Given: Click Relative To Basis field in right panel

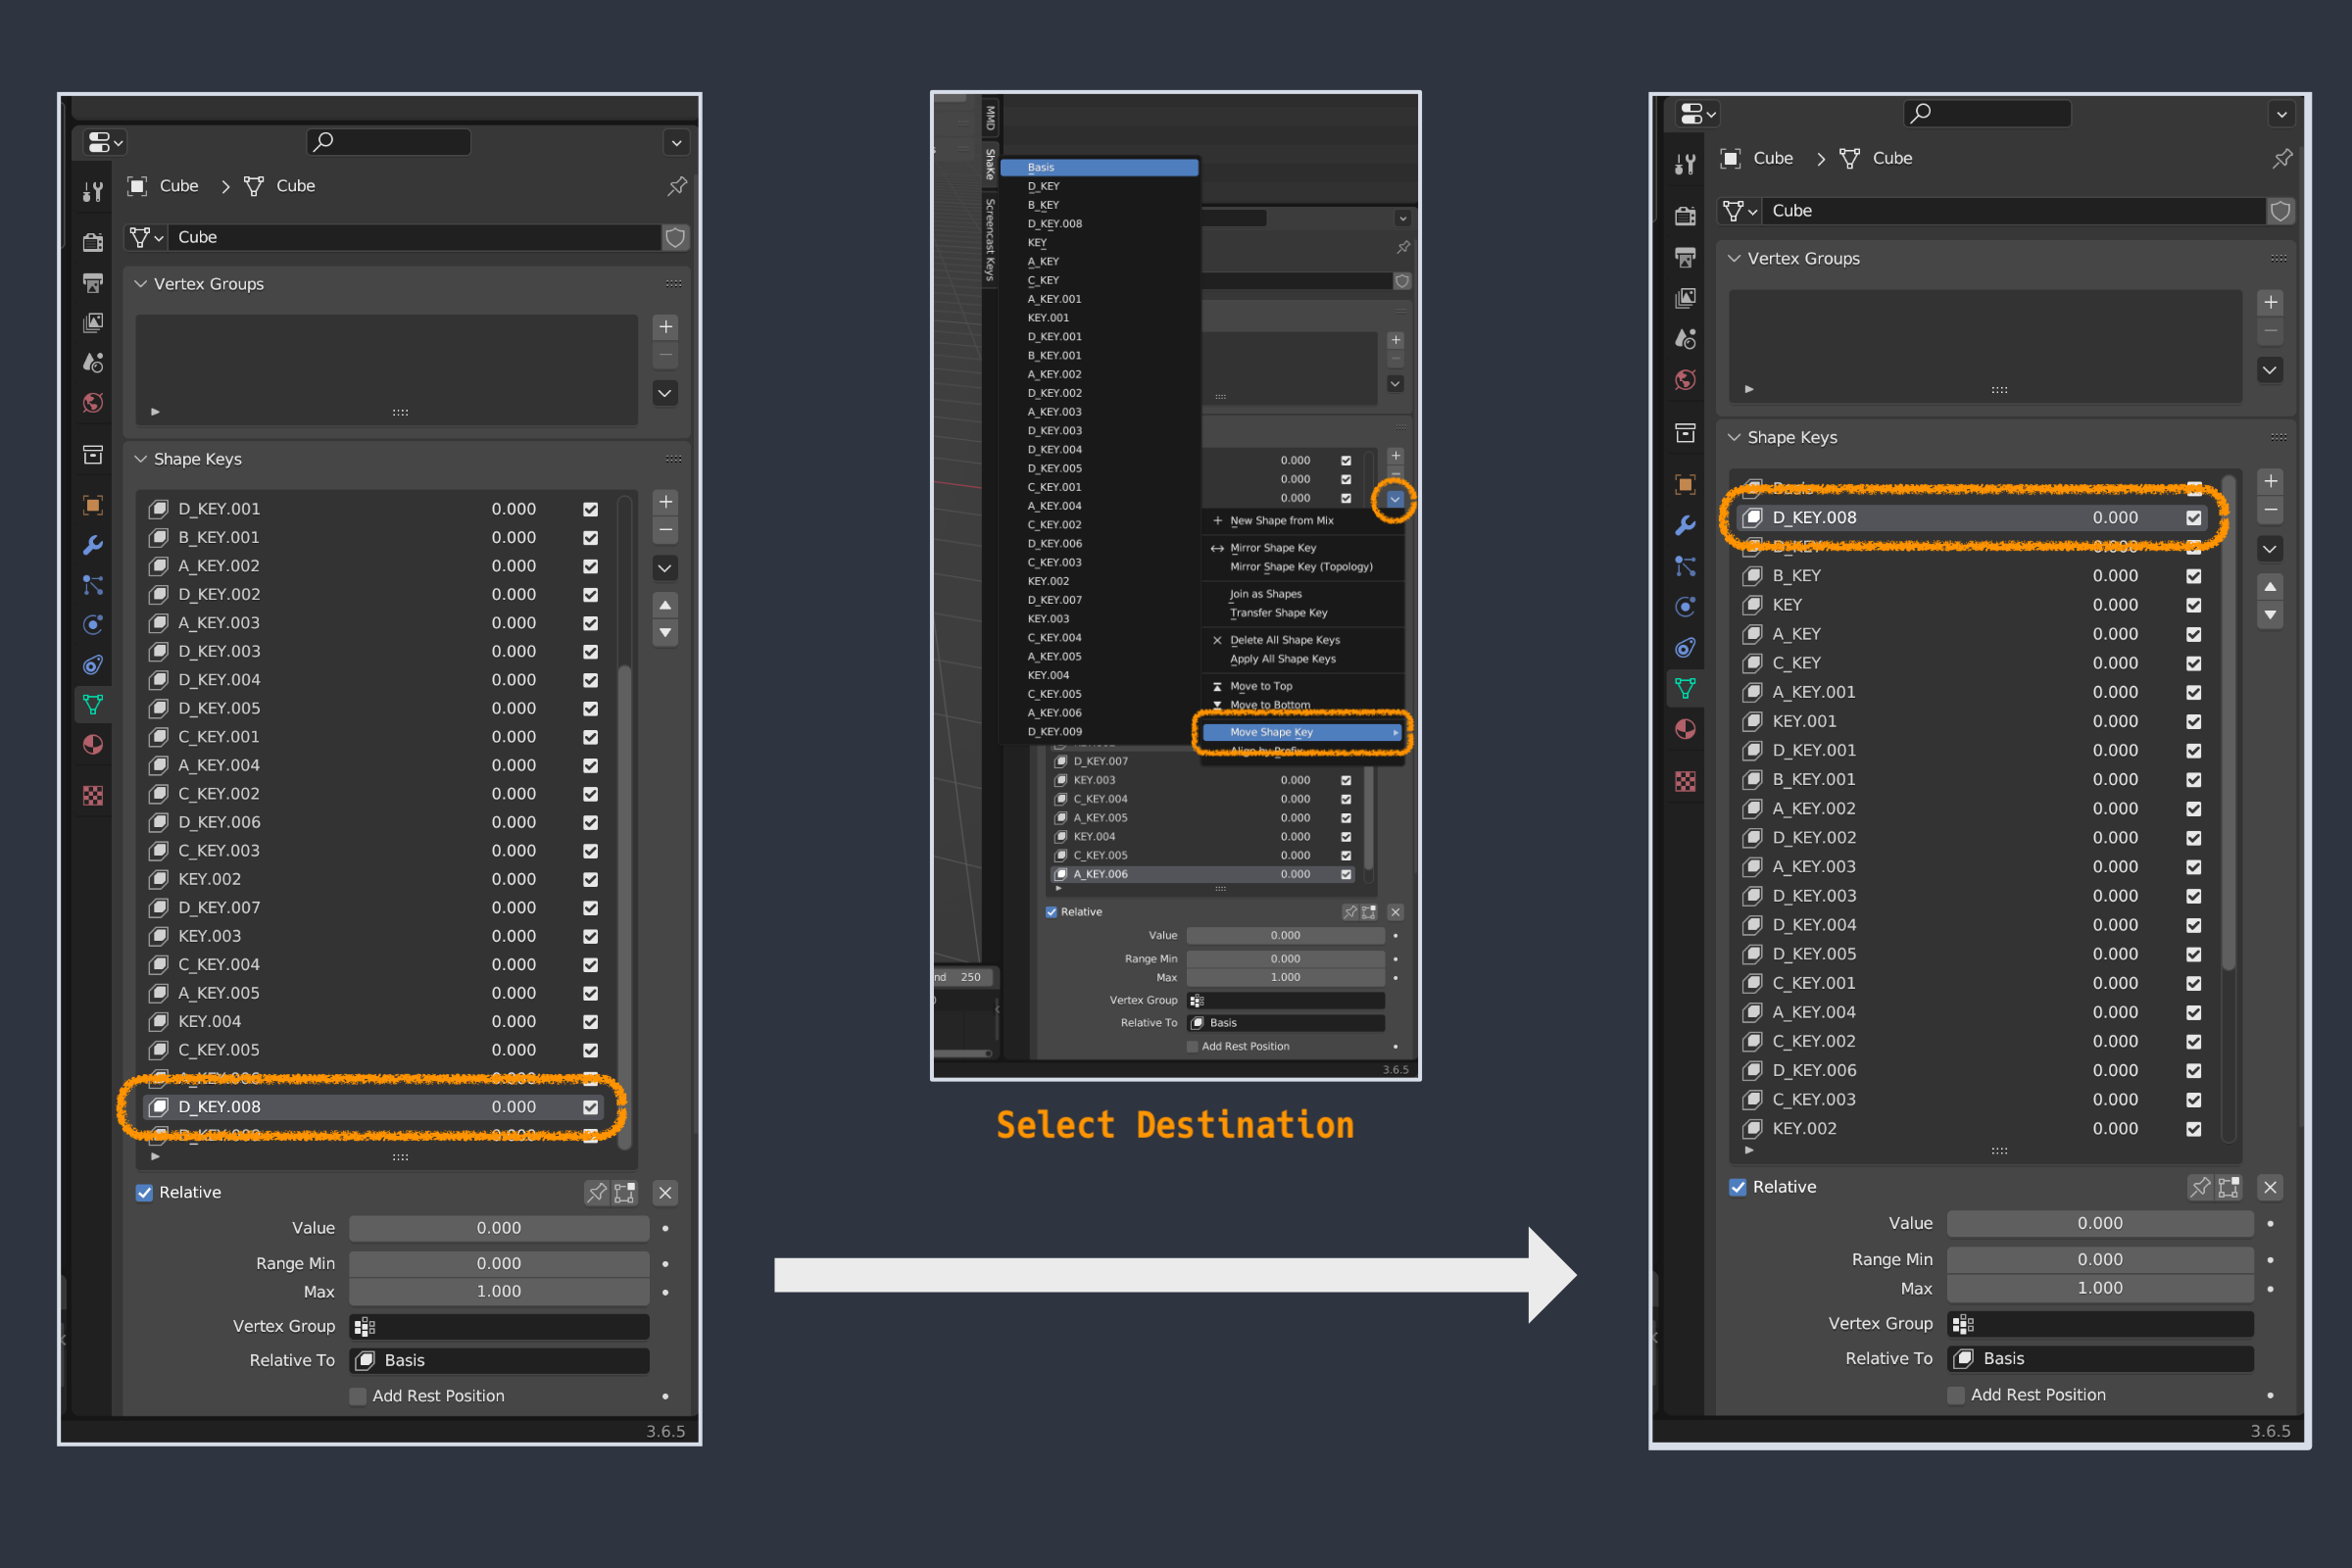Looking at the screenshot, I should [2100, 1358].
